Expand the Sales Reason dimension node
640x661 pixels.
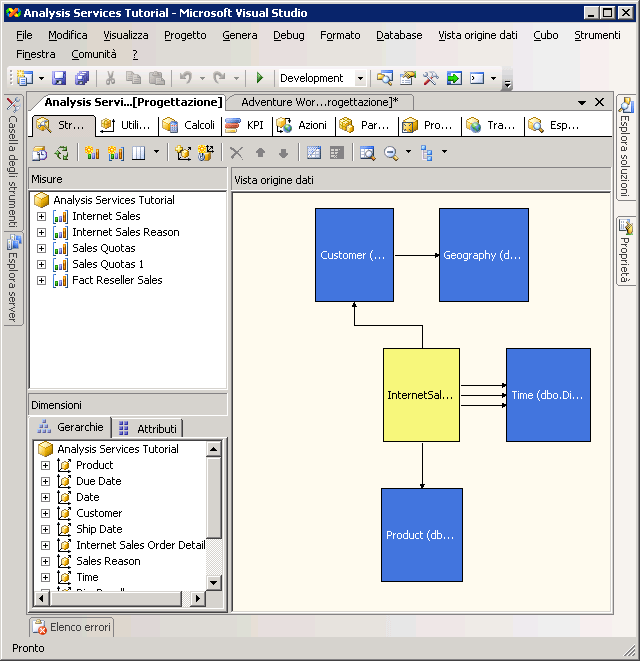coord(46,562)
